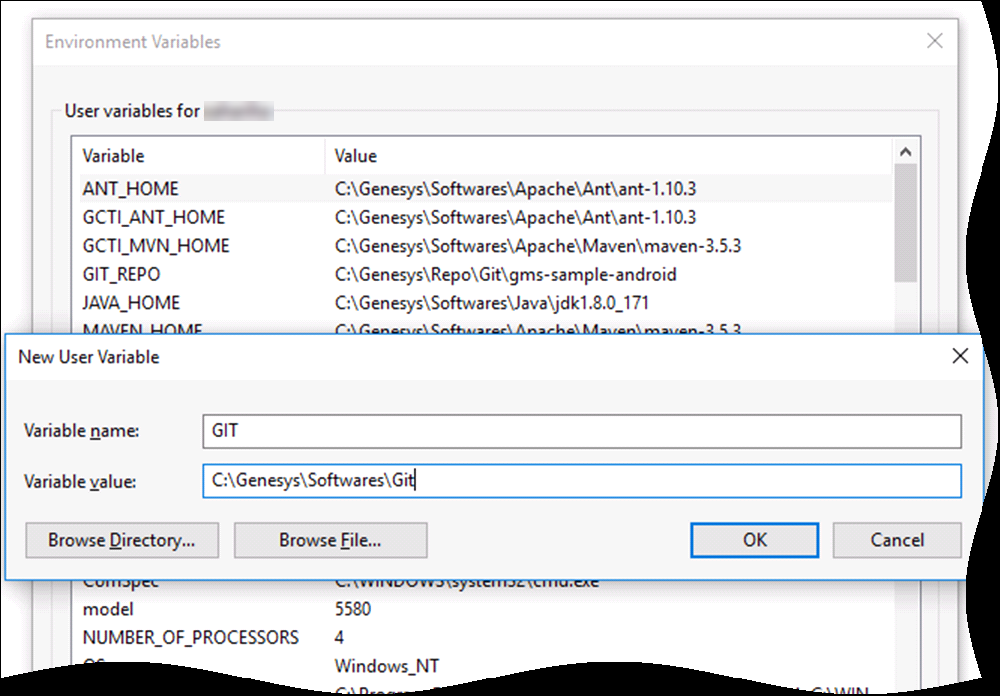Select the GIT_REPO variable row
Viewport: 1000px width, 696px height.
(121, 274)
